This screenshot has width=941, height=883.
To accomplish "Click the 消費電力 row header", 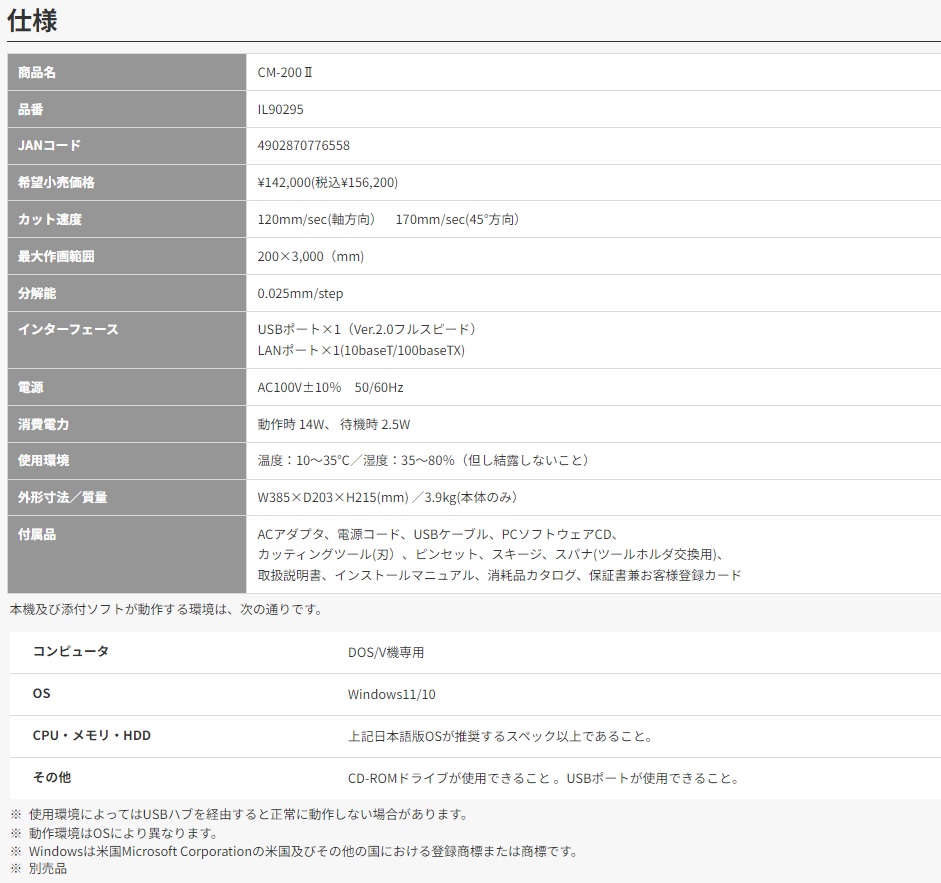I will 44,424.
